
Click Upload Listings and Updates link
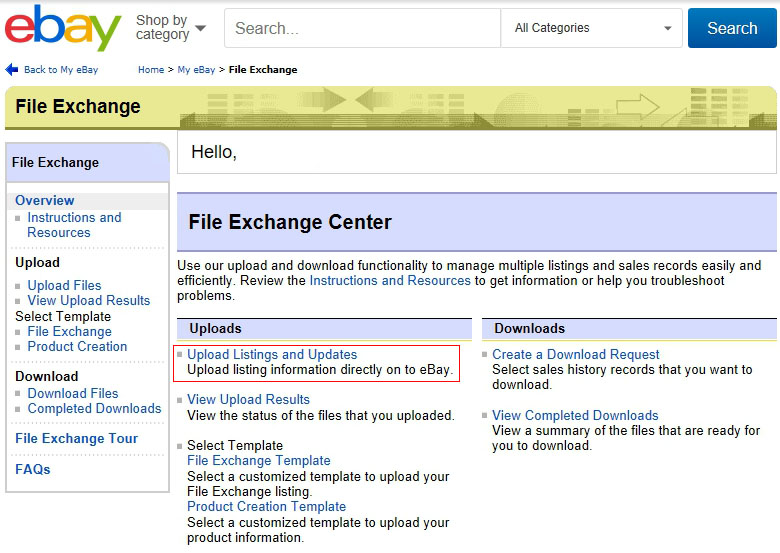point(272,355)
